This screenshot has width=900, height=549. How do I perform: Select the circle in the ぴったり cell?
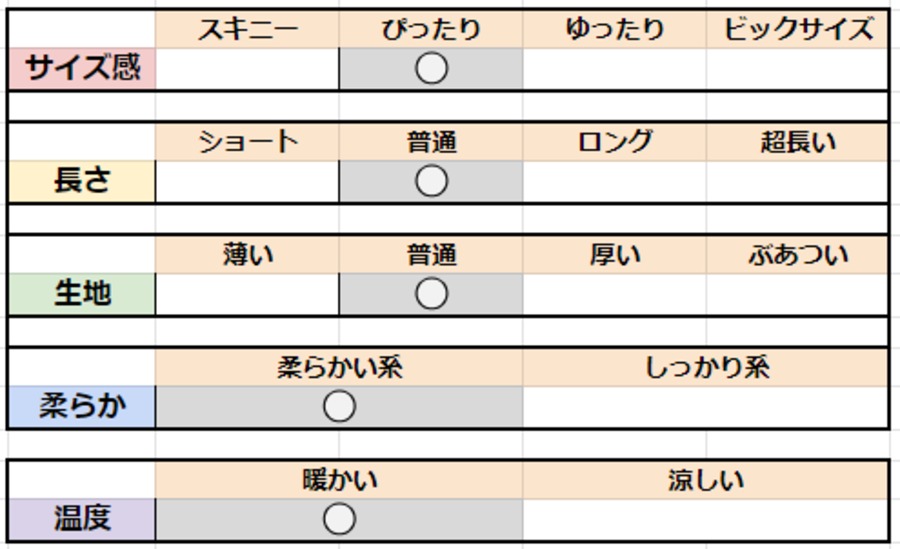(431, 68)
